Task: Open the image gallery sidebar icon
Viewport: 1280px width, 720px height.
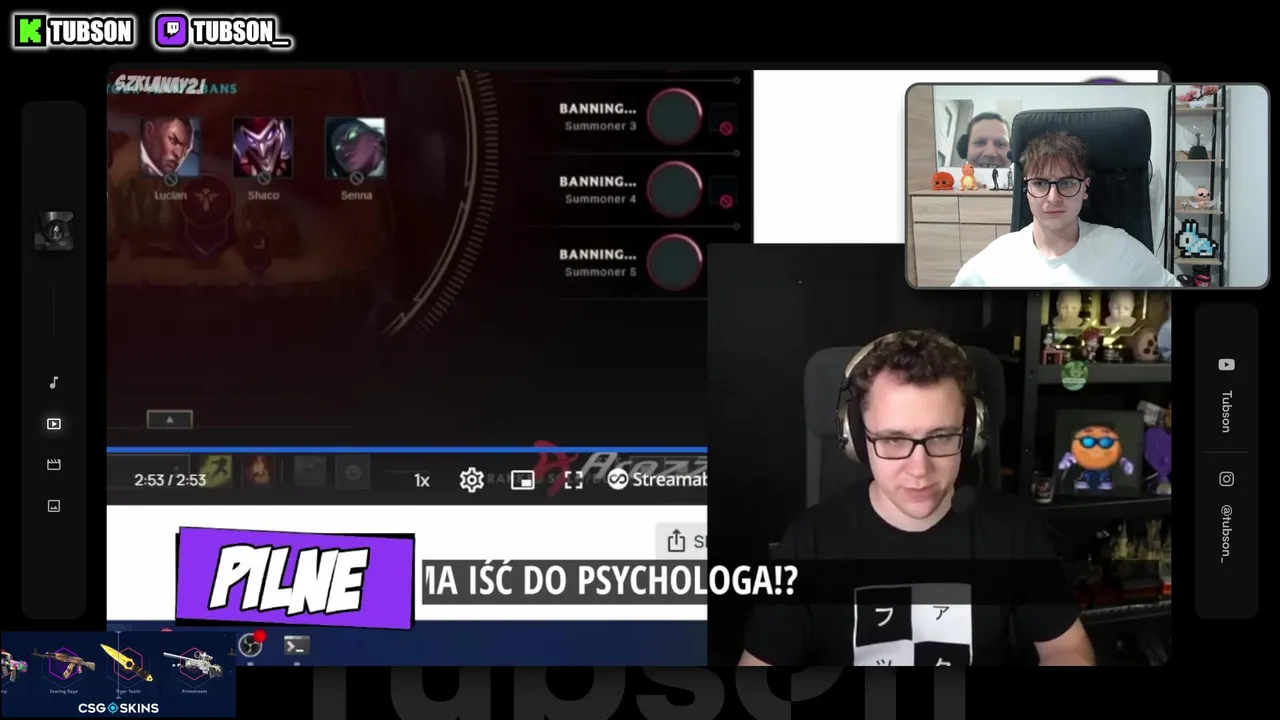Action: pos(54,506)
